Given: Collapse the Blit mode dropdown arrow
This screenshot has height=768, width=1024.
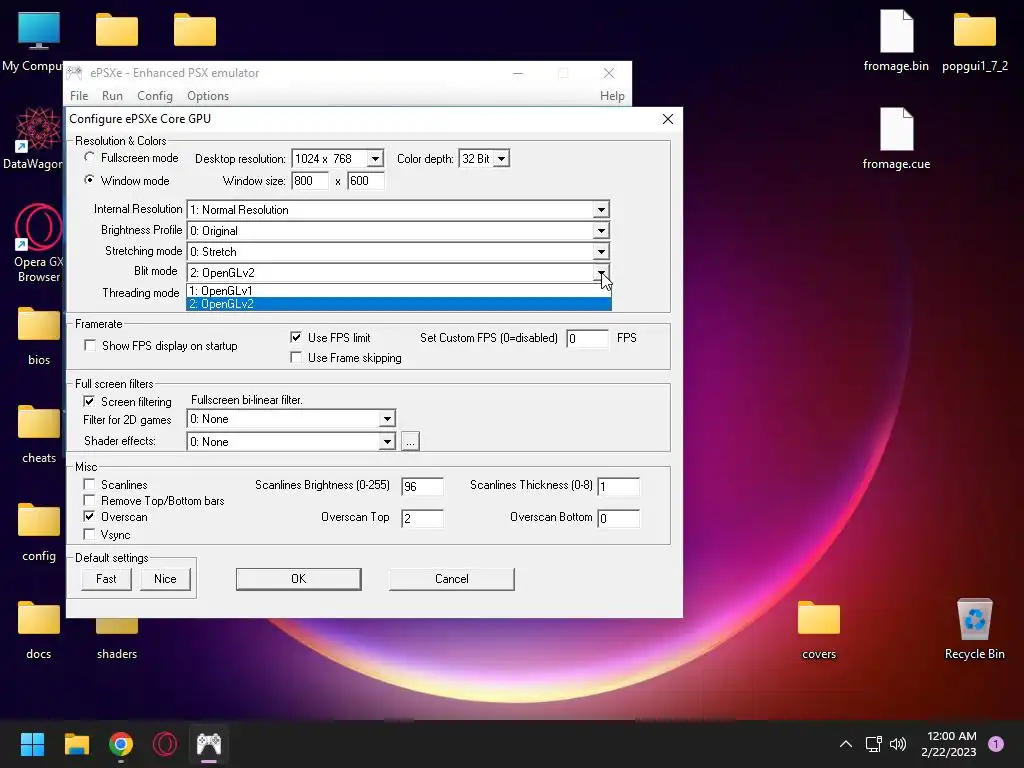Looking at the screenshot, I should tap(601, 272).
